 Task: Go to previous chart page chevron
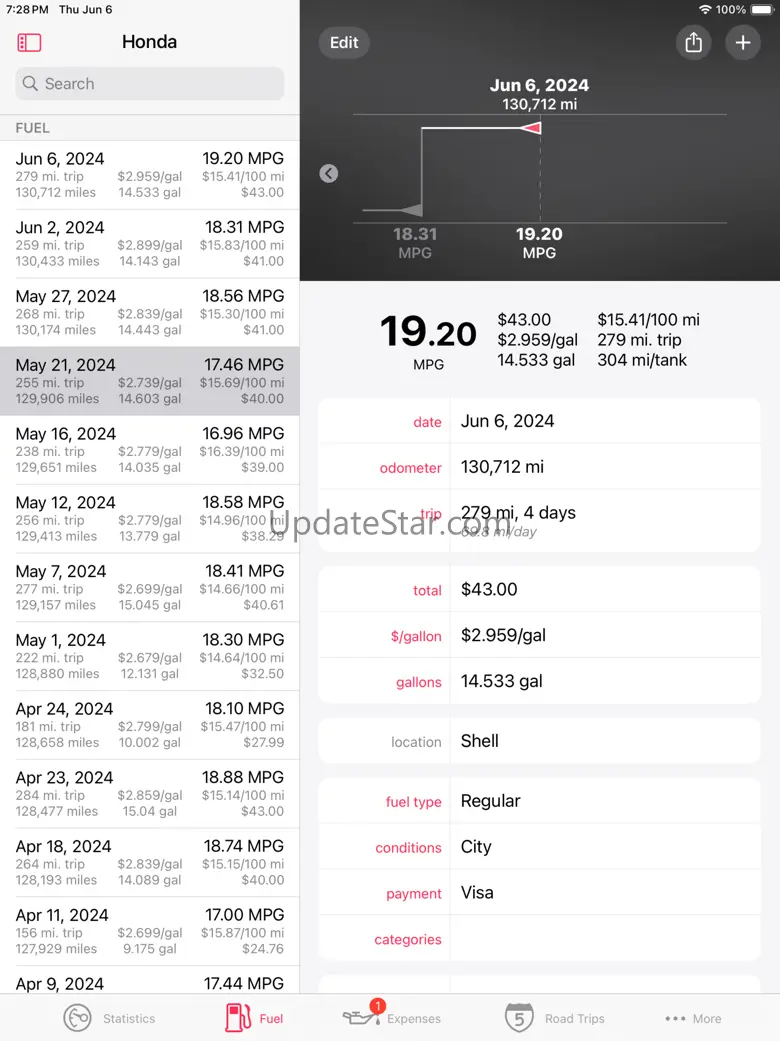click(x=329, y=173)
